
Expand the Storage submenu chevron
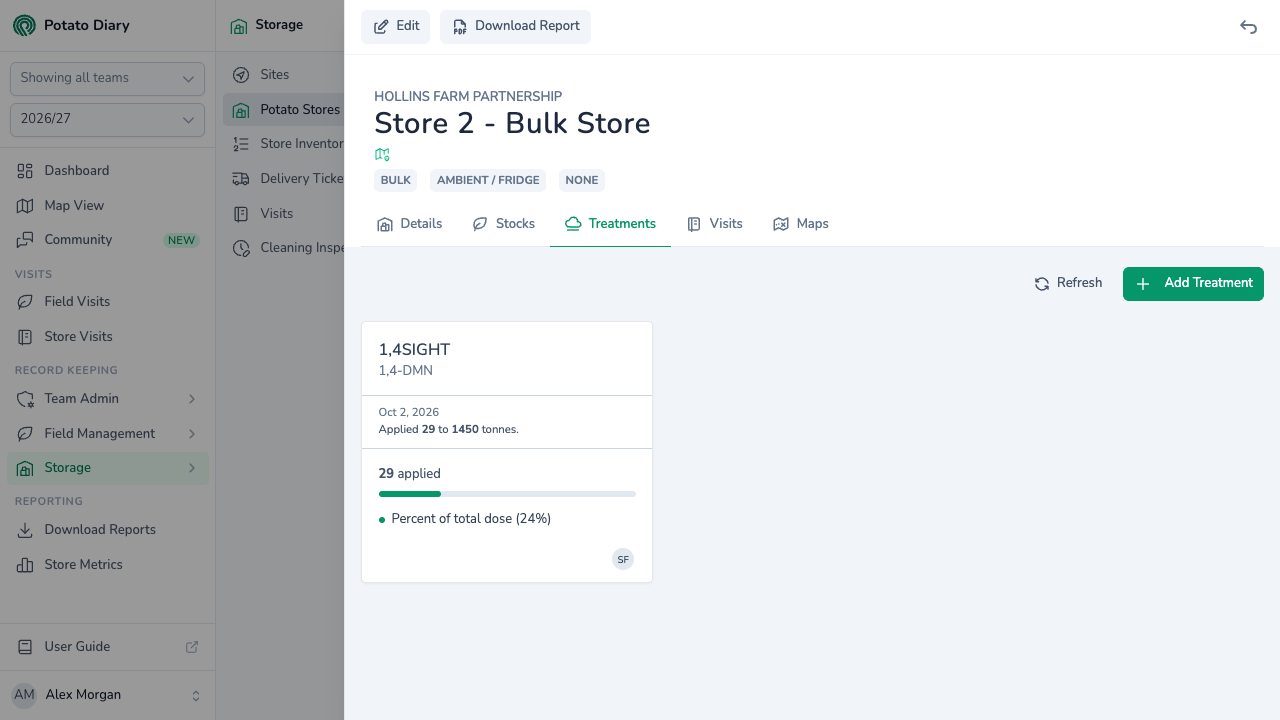tap(192, 468)
